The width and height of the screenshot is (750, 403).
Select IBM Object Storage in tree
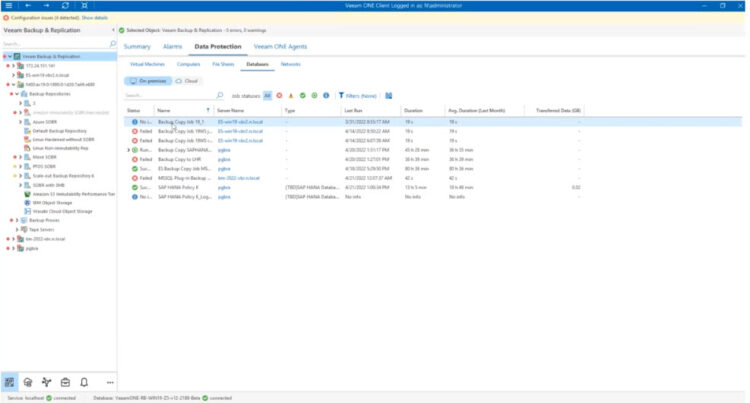coord(52,203)
